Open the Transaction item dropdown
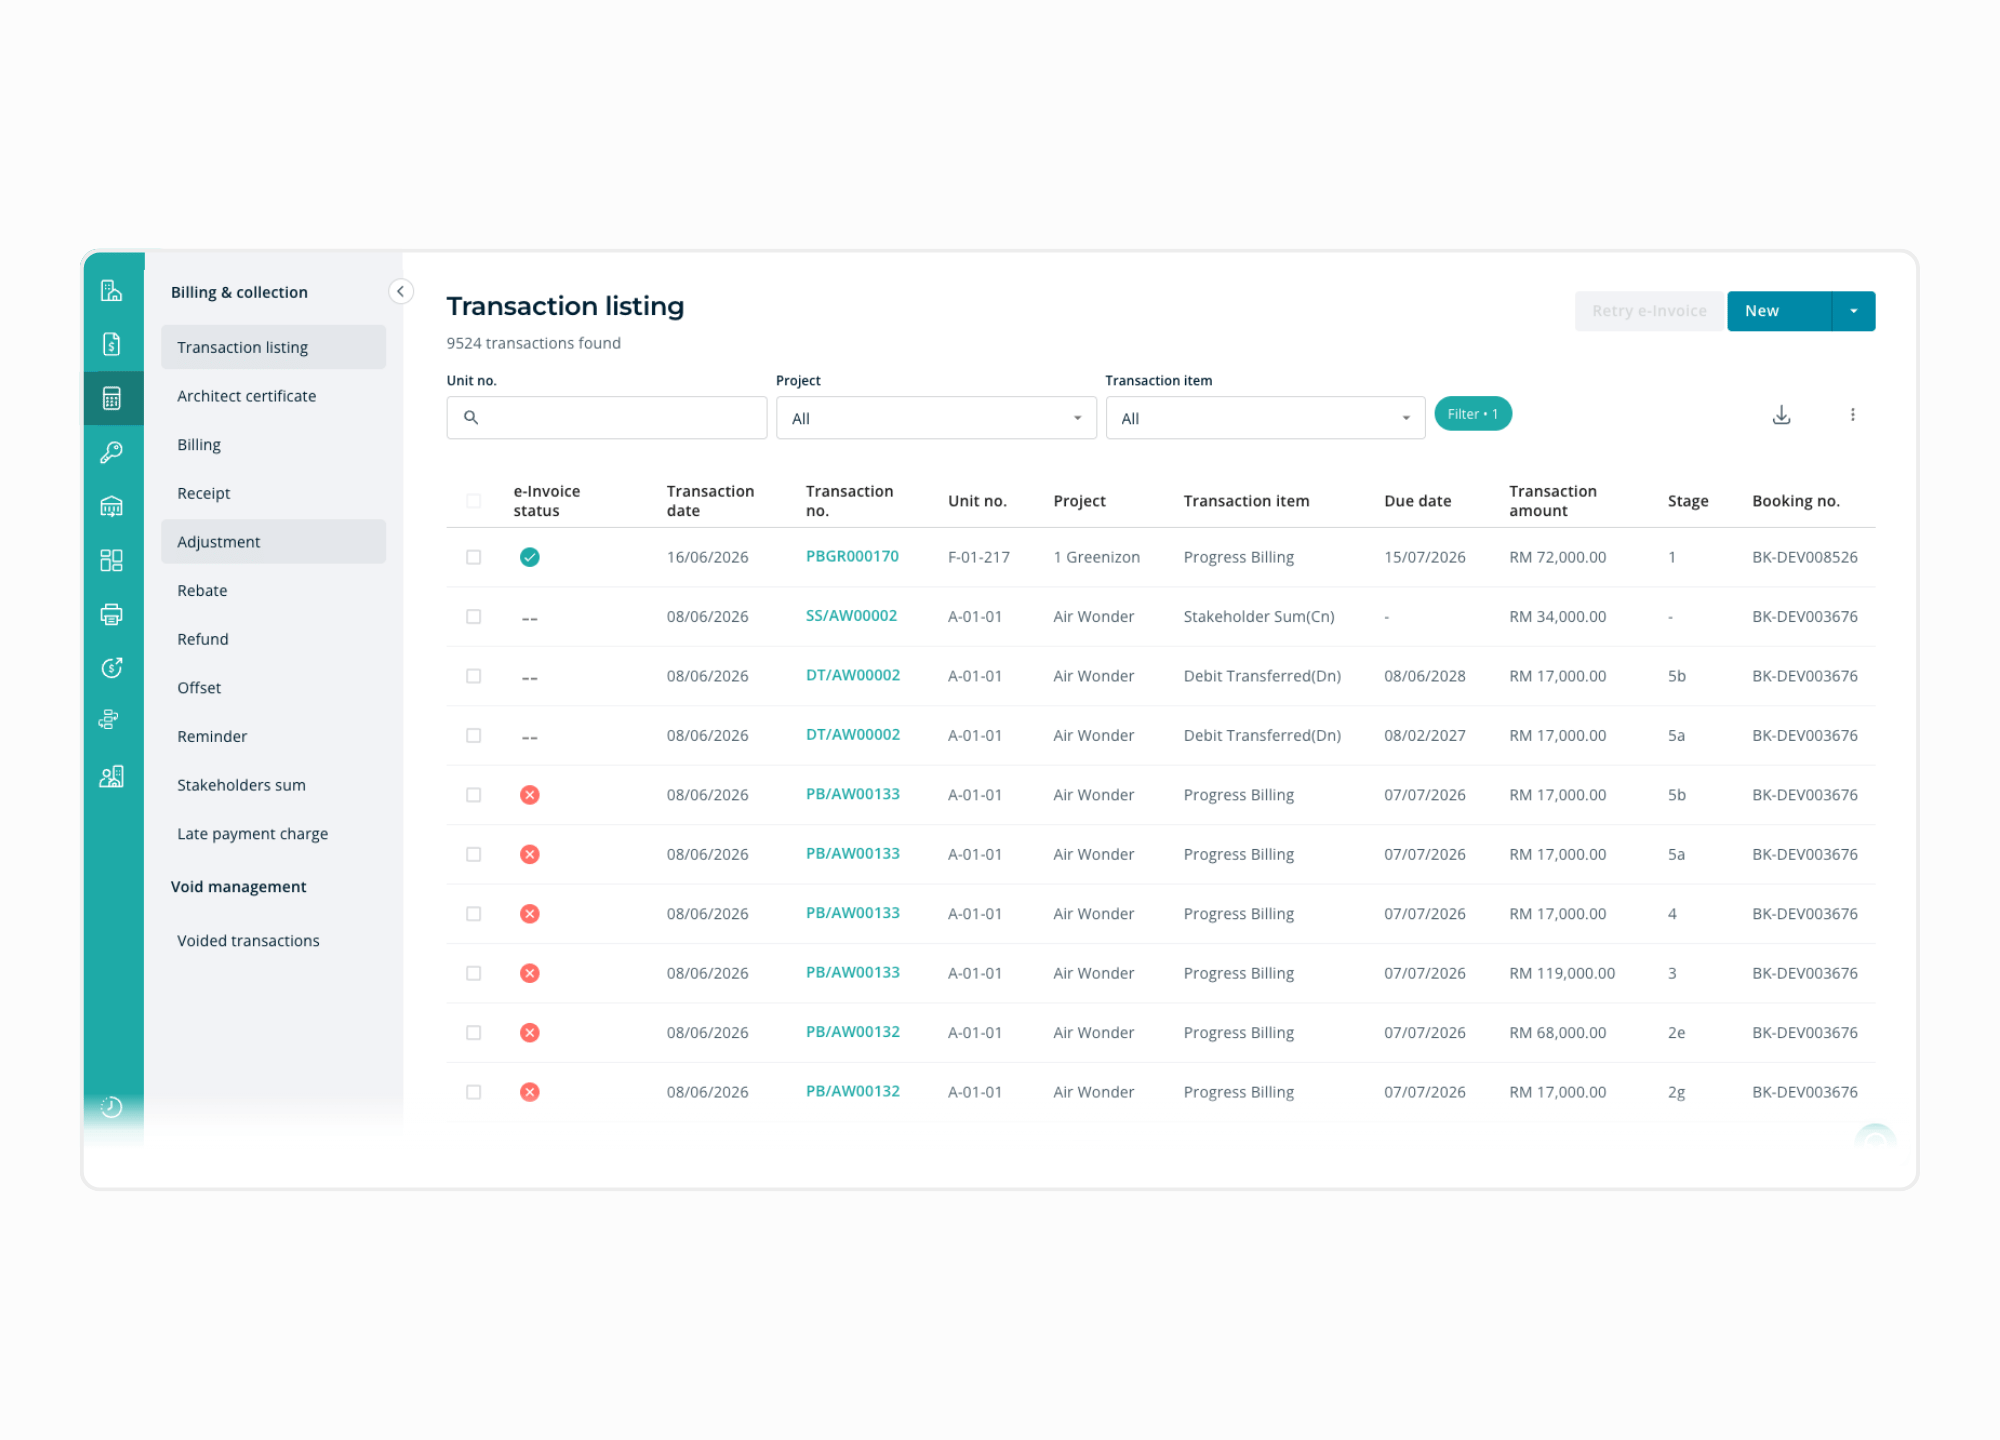This screenshot has height=1440, width=2000. coord(1265,418)
